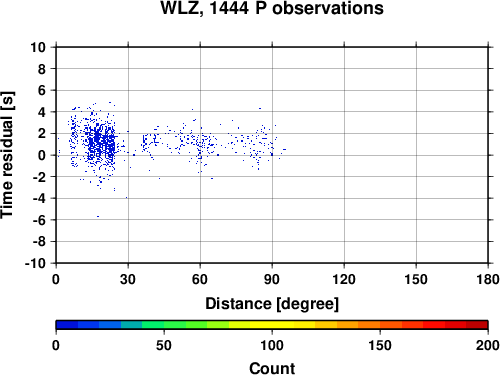Click the y-axis tick label '-6'
500x375 pixels.
coord(39,220)
